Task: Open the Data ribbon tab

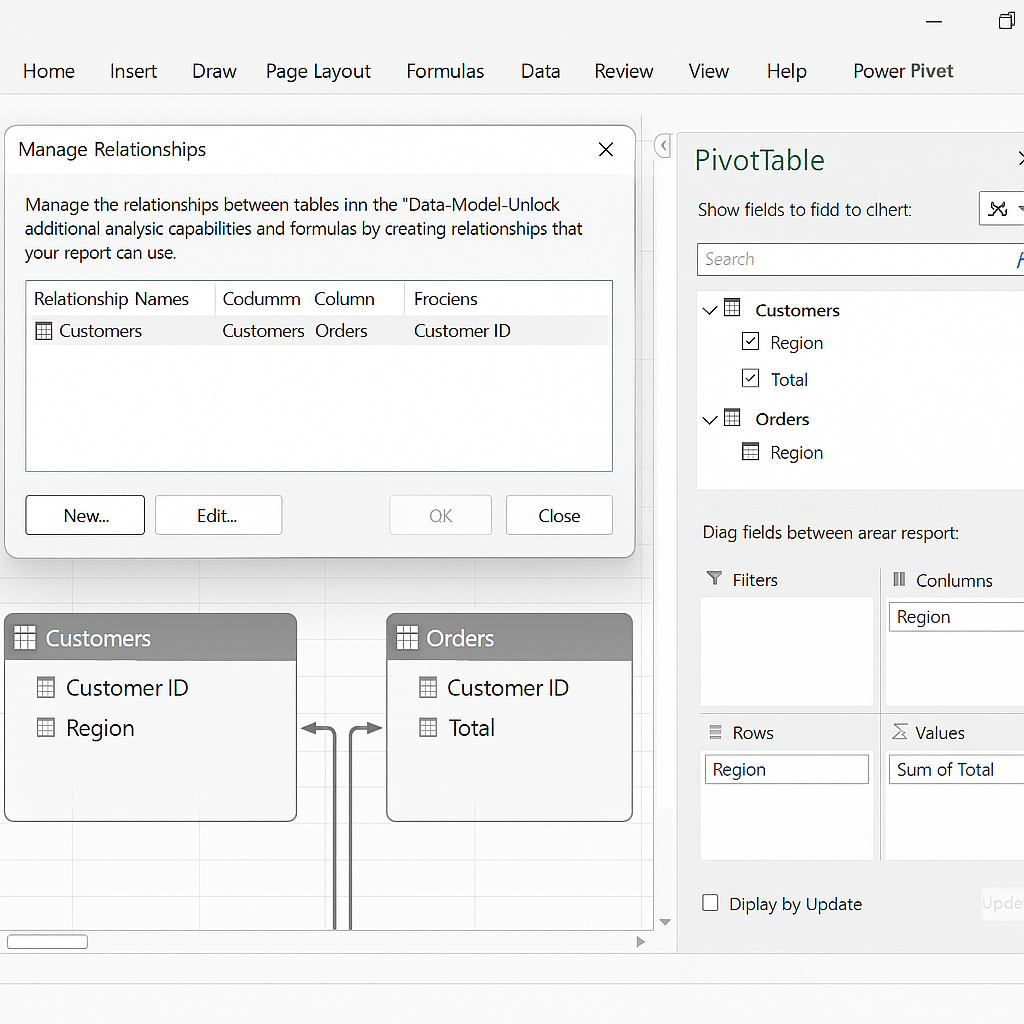Action: (x=540, y=71)
